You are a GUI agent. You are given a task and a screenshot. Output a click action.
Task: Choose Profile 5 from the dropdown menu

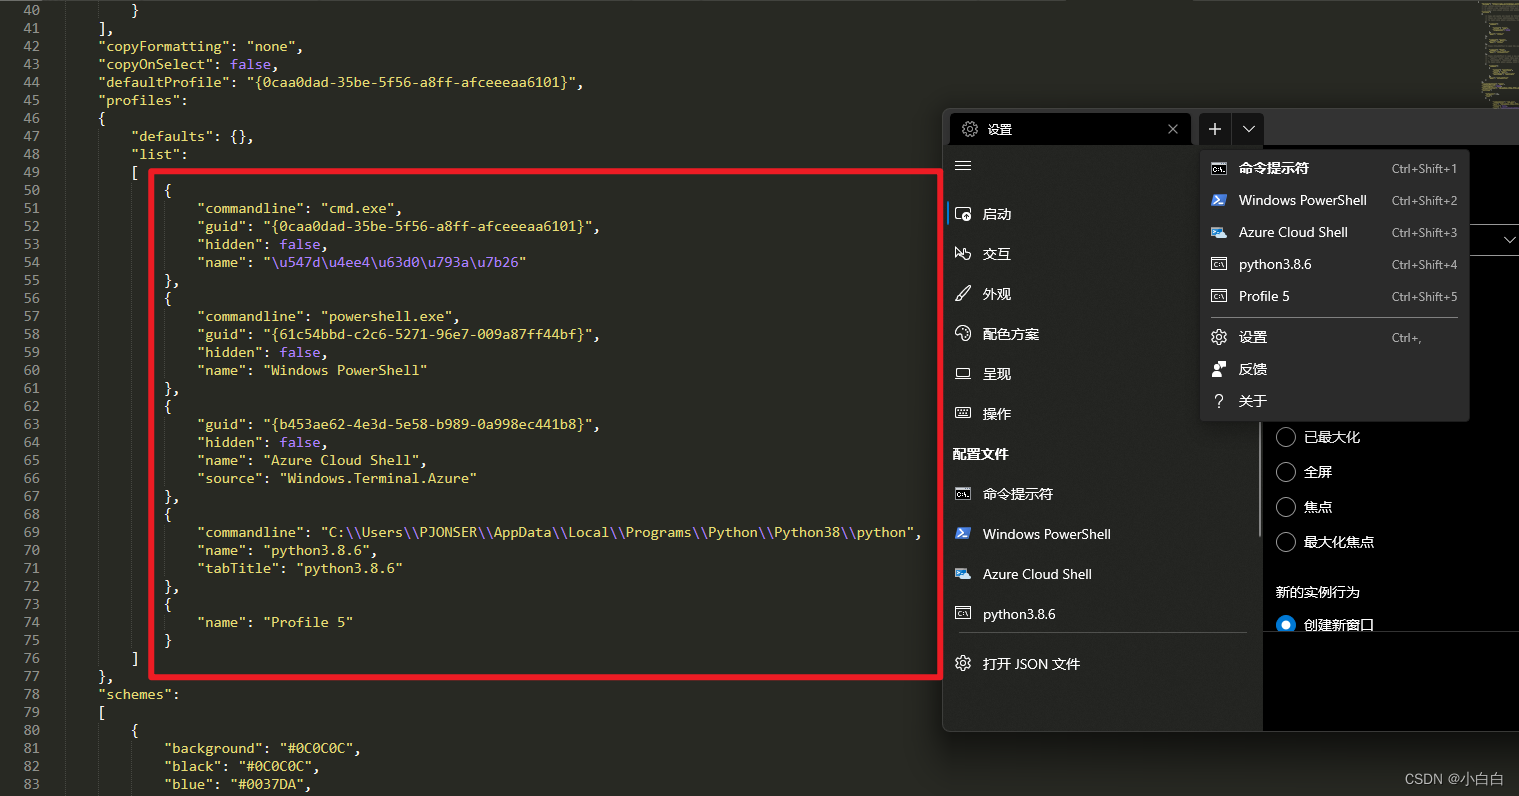1334,296
